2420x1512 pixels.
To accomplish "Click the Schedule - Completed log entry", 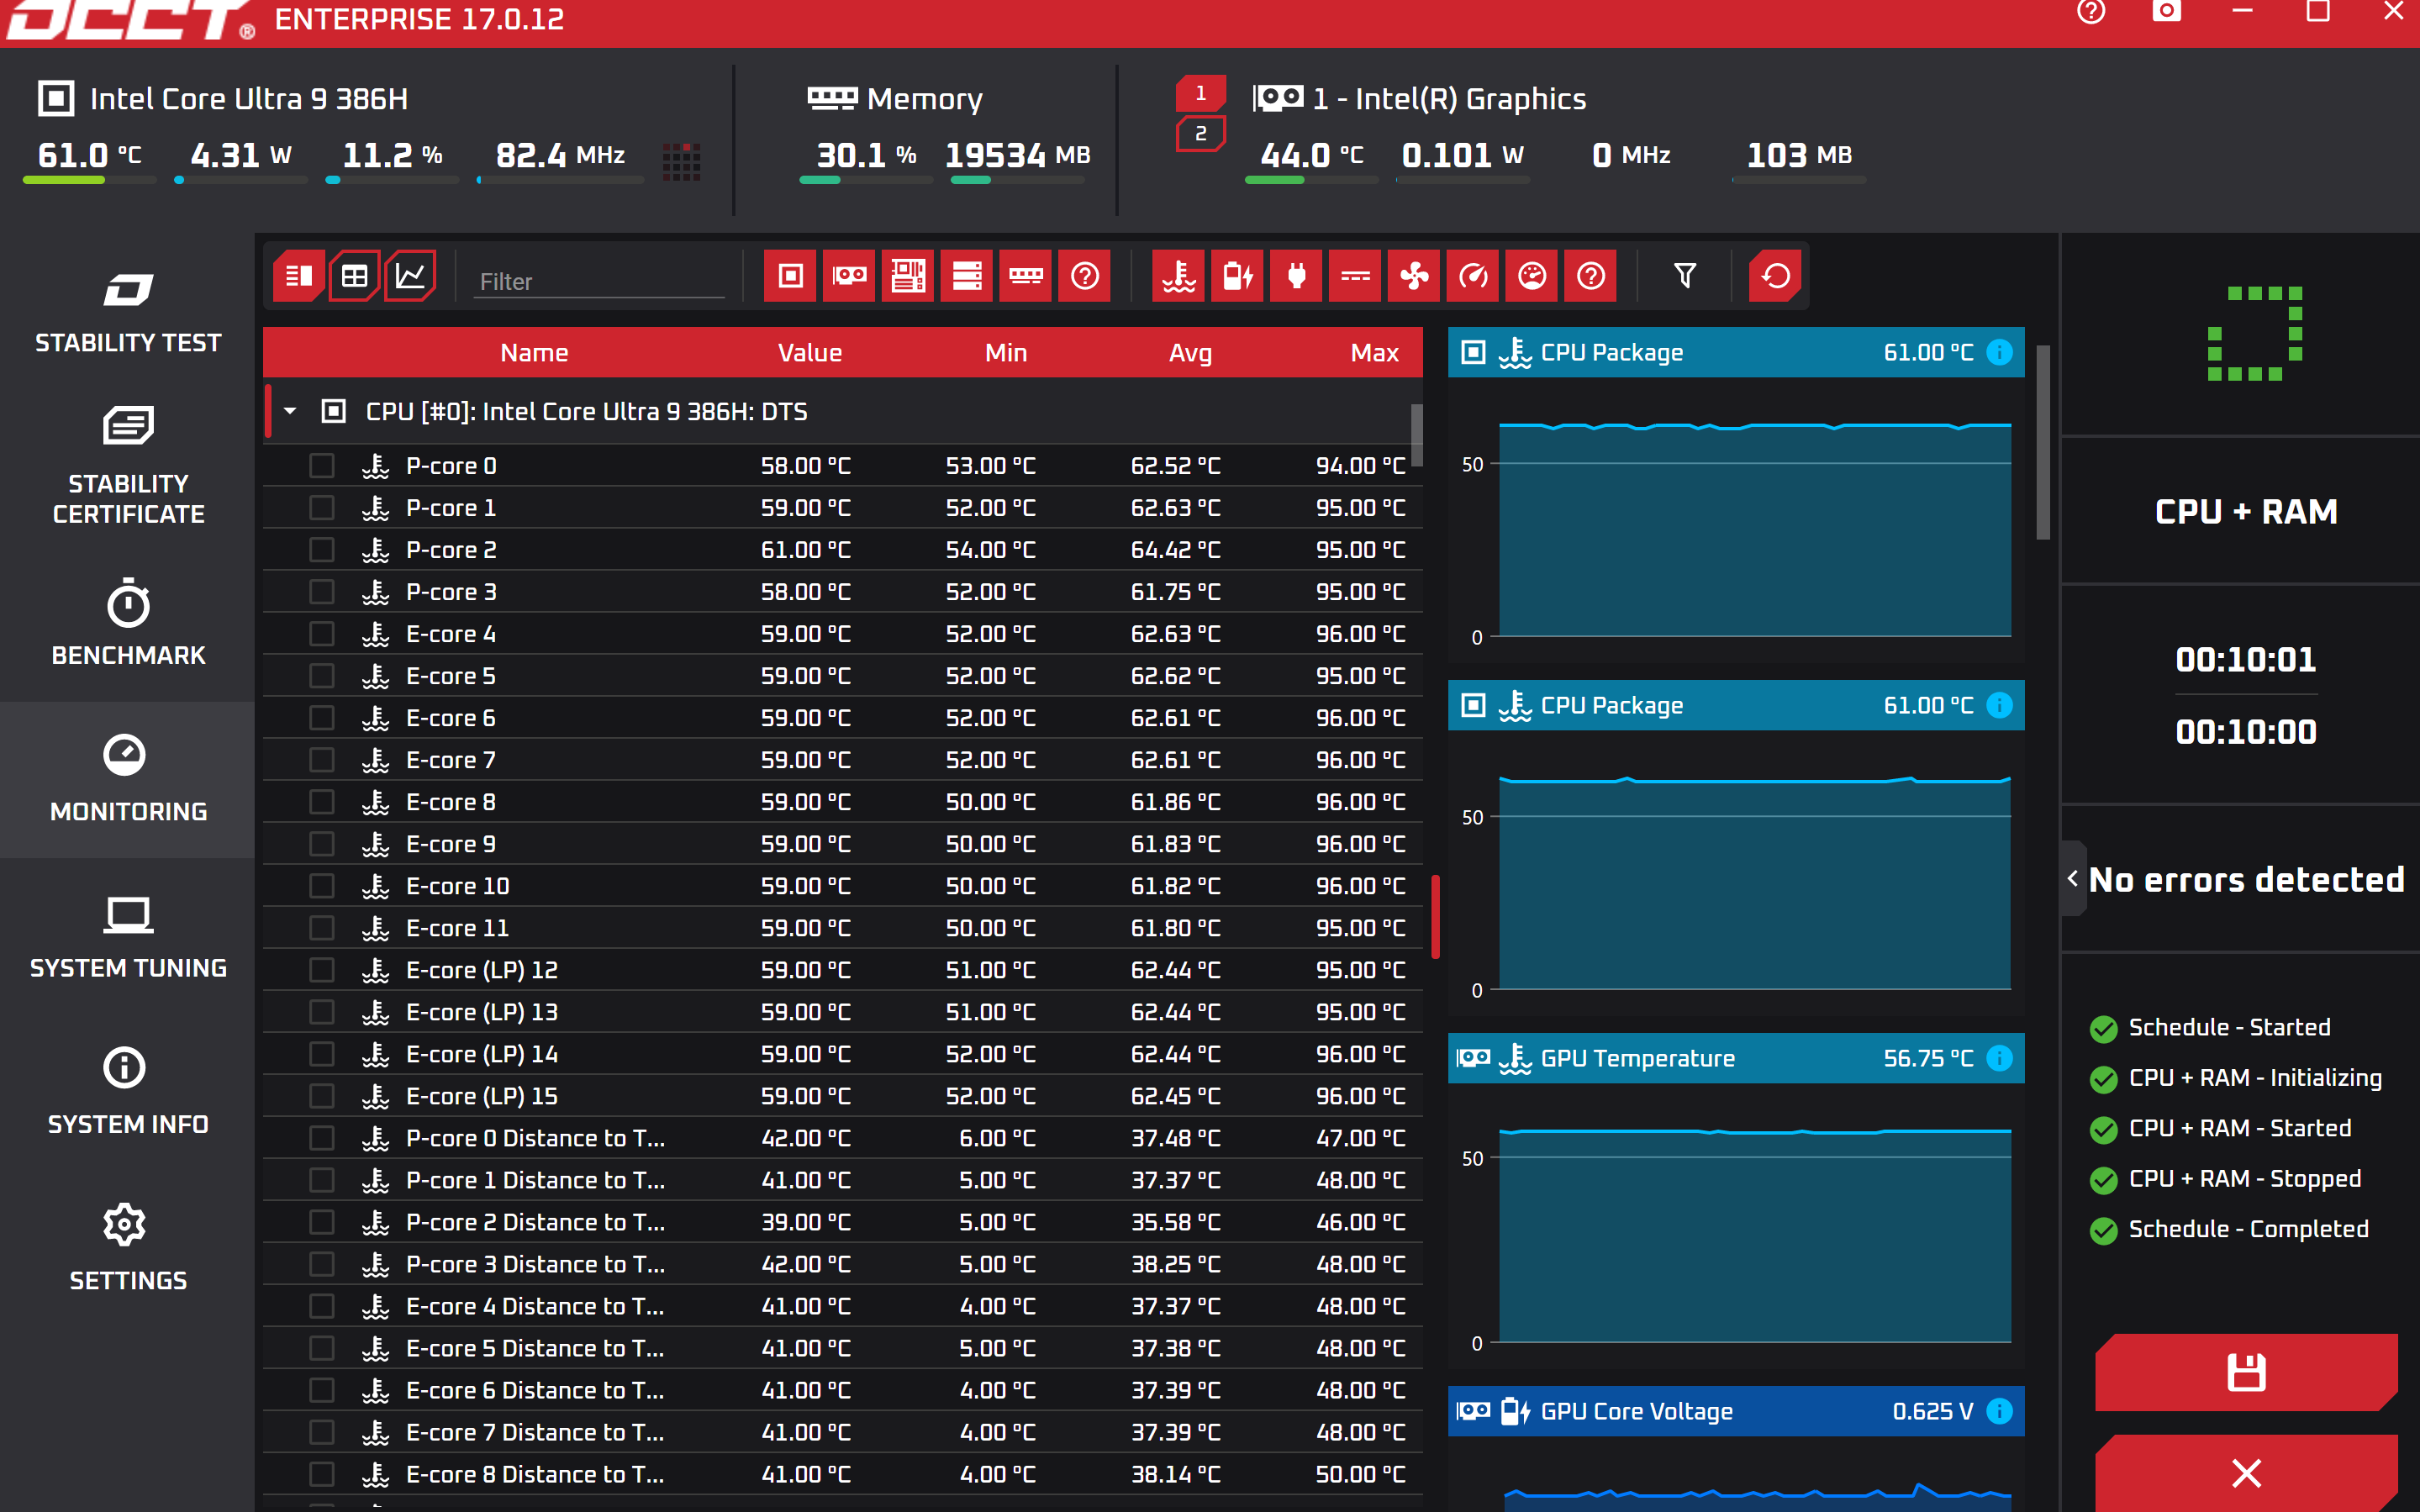I will [2229, 1229].
